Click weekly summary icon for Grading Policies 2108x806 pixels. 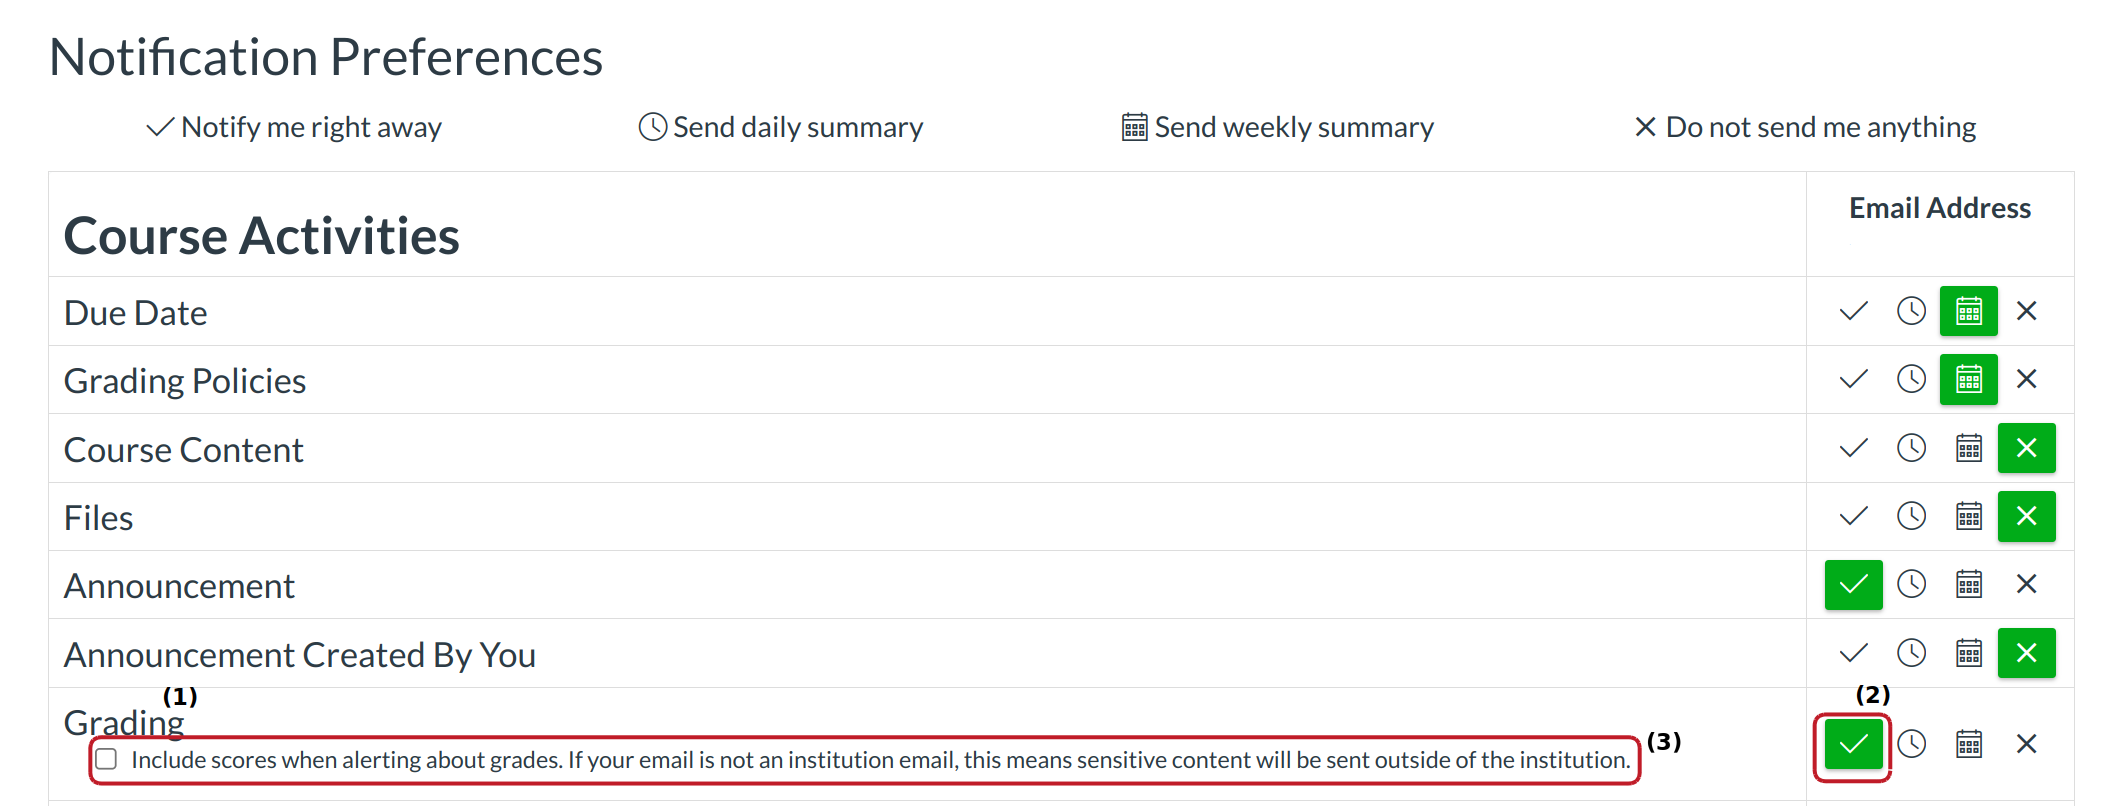point(1968,379)
